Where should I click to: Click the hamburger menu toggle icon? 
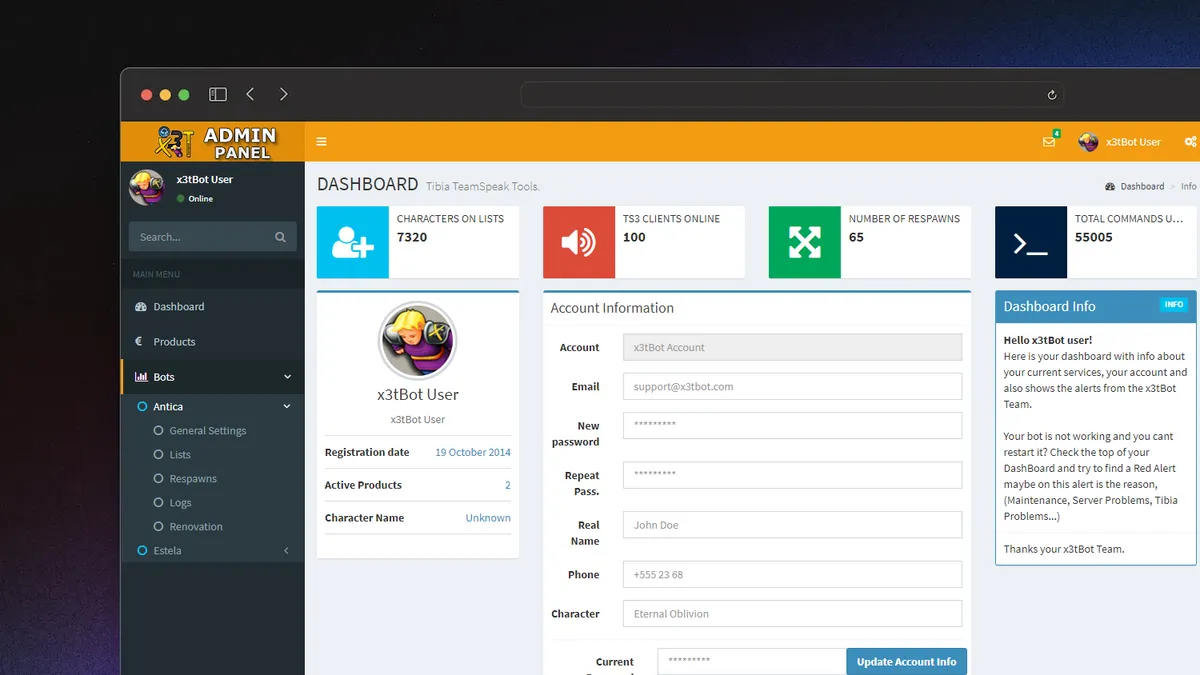(x=321, y=142)
